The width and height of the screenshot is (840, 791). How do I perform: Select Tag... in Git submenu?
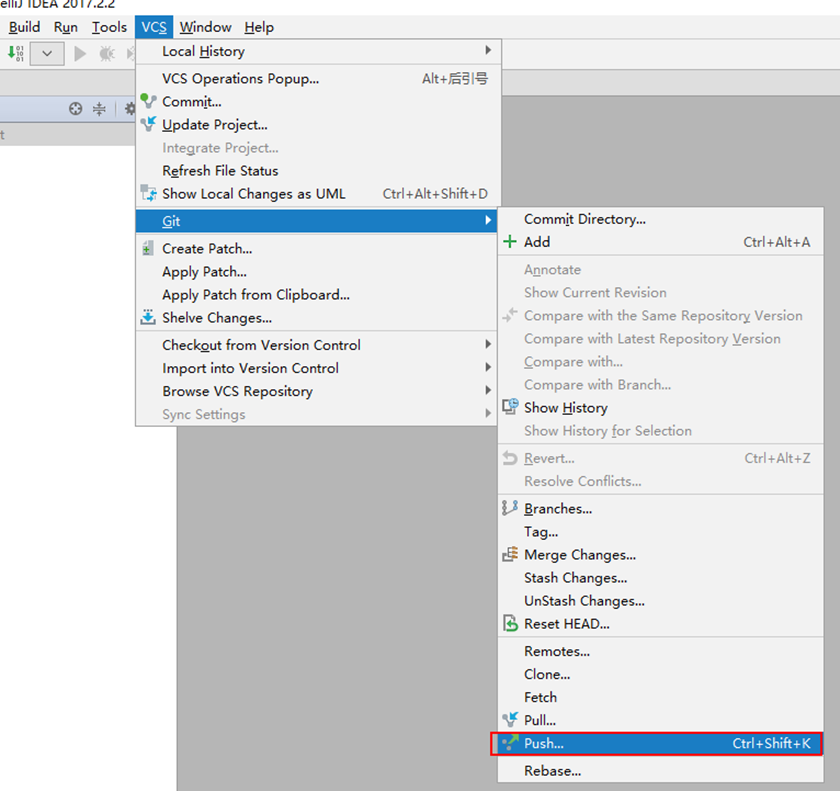pos(661,532)
